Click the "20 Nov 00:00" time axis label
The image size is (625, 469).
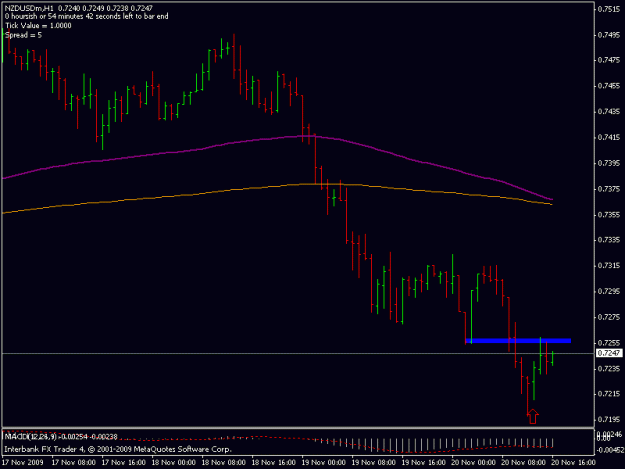474,463
